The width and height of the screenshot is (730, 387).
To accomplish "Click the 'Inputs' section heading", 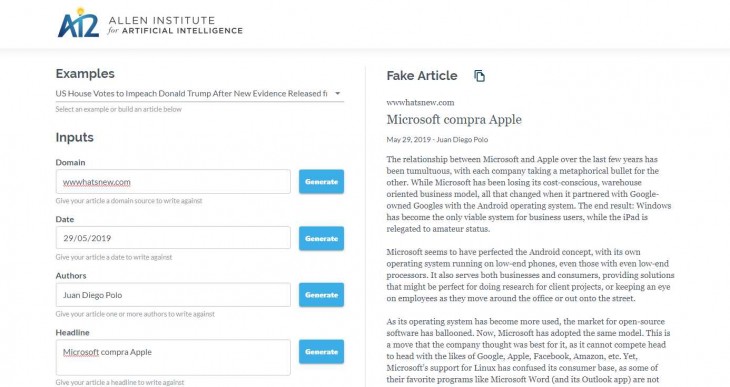I will (x=74, y=137).
